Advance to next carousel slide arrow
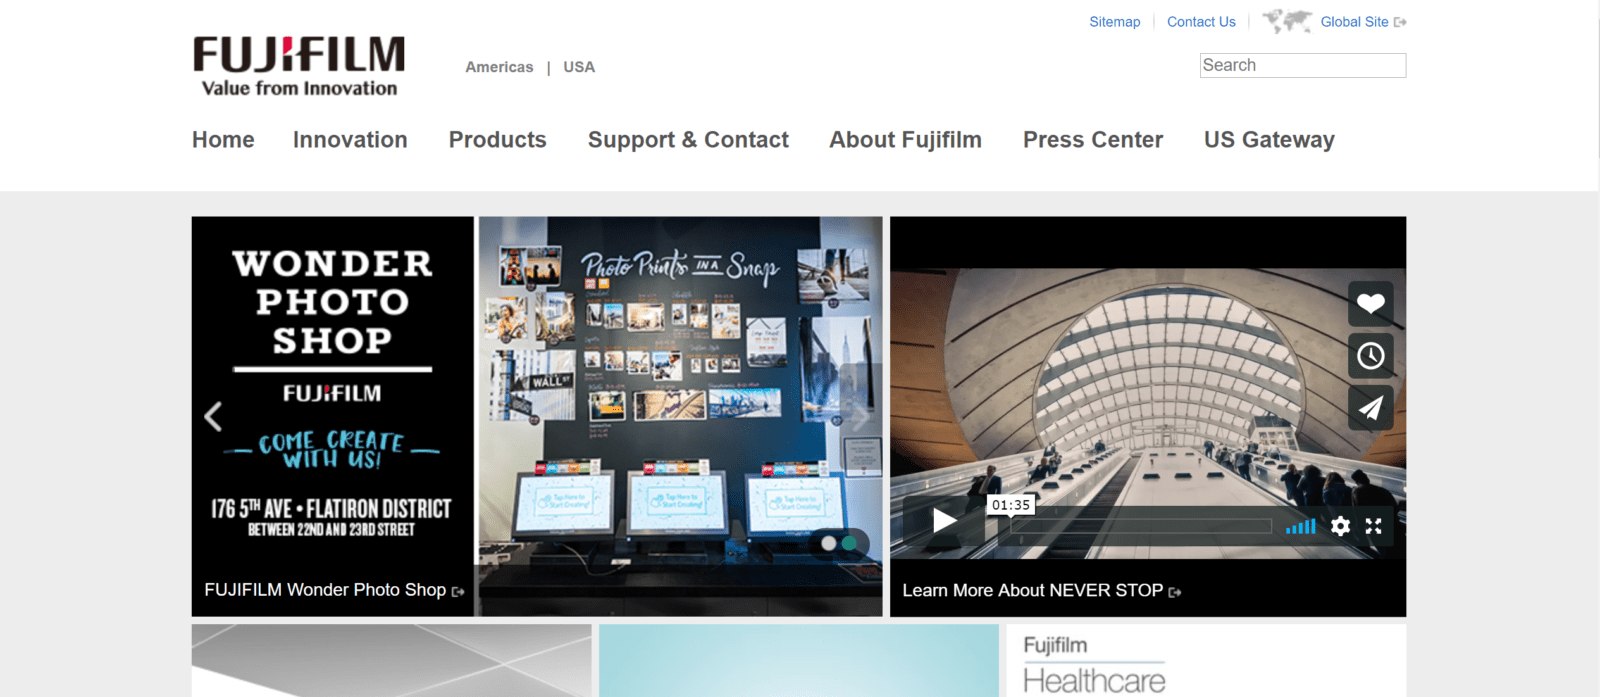Viewport: 1600px width, 697px height. pos(860,416)
